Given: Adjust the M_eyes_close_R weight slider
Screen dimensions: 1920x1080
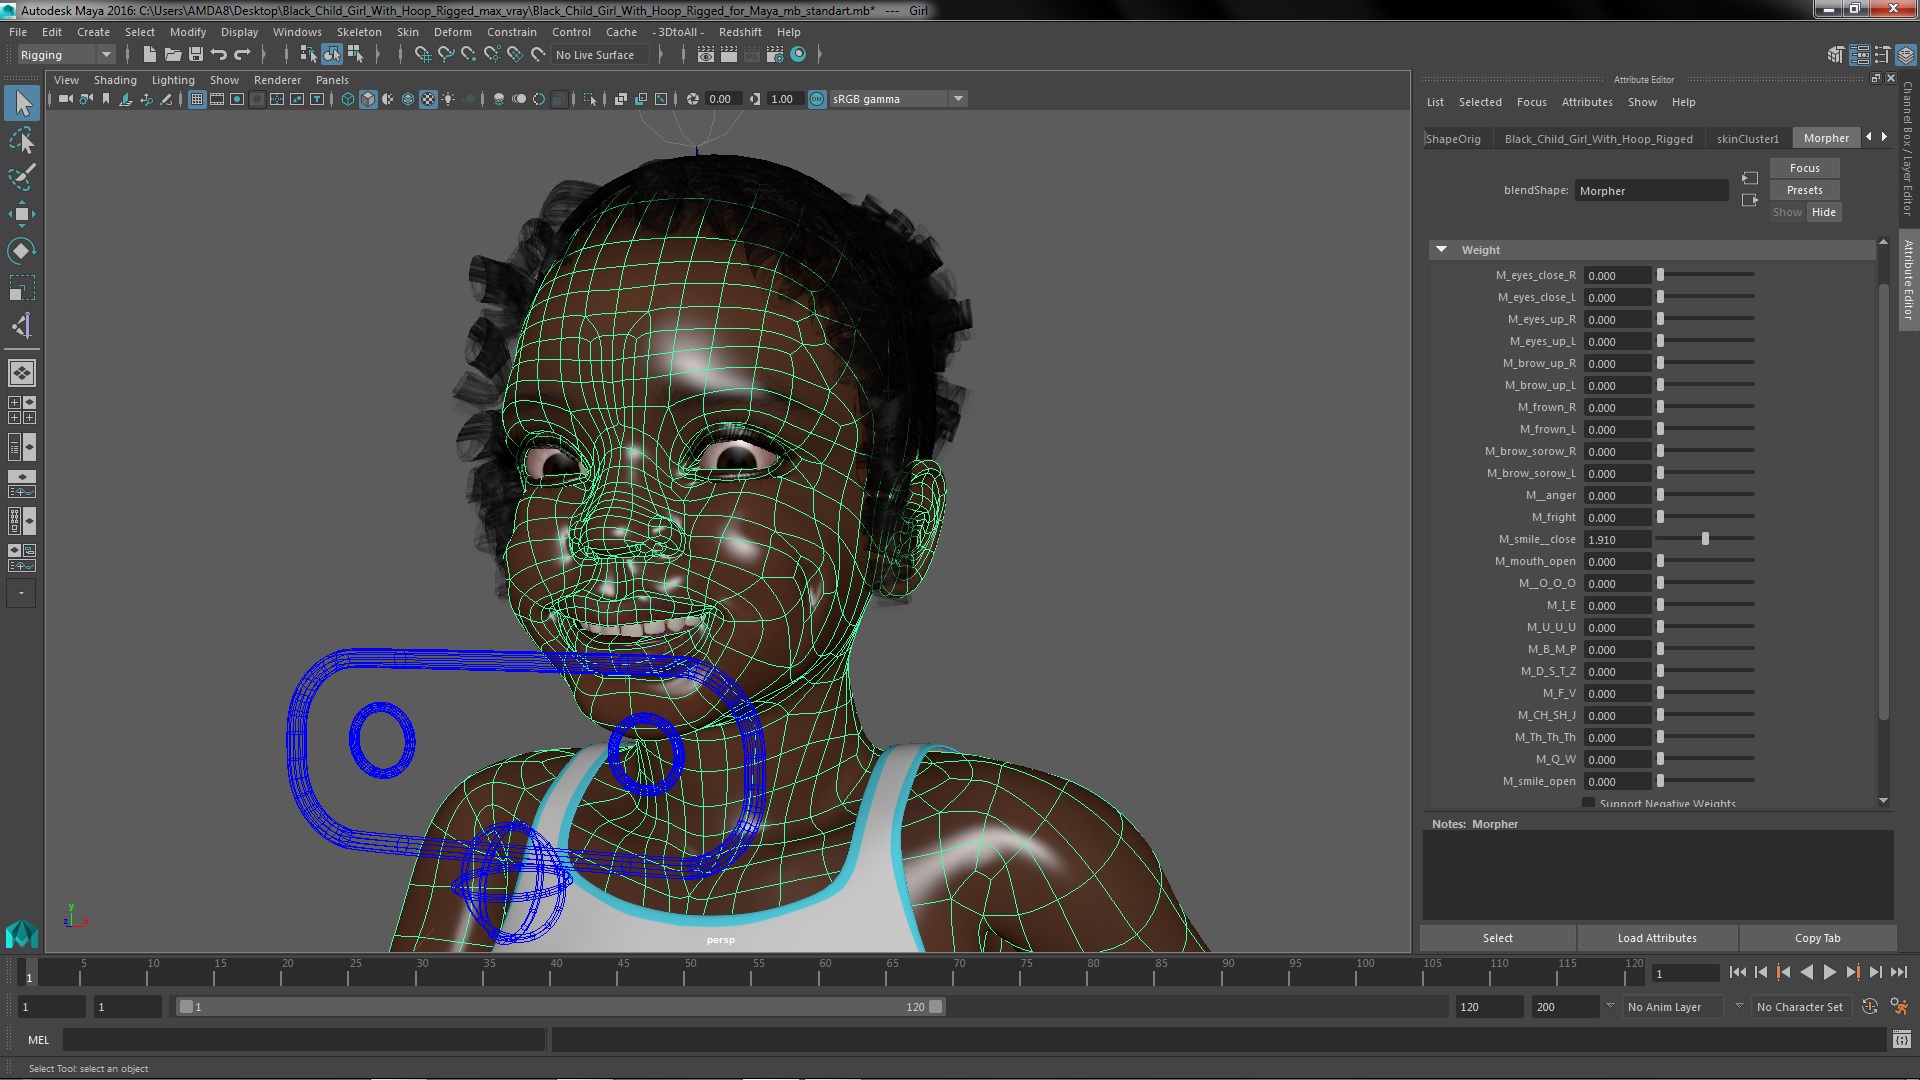Looking at the screenshot, I should 1704,275.
